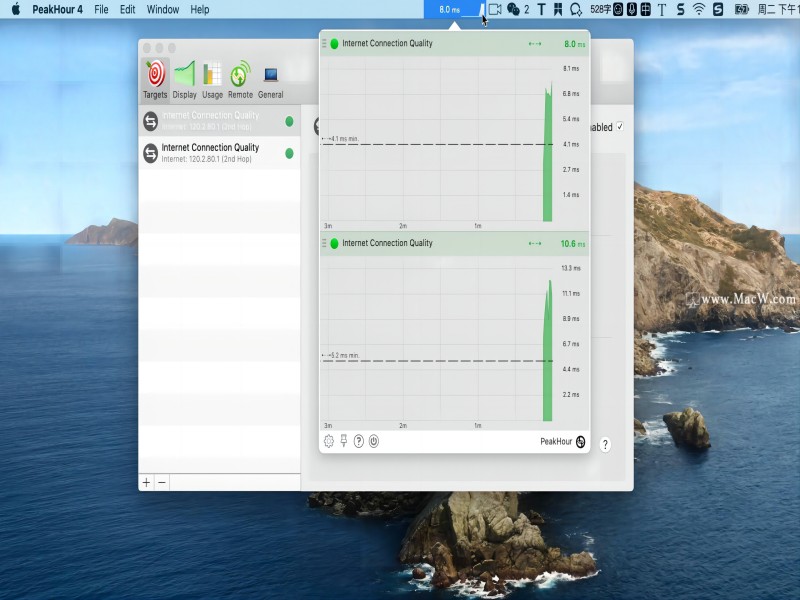Click the drag handle of the 10.6 ms panel

click(x=324, y=243)
